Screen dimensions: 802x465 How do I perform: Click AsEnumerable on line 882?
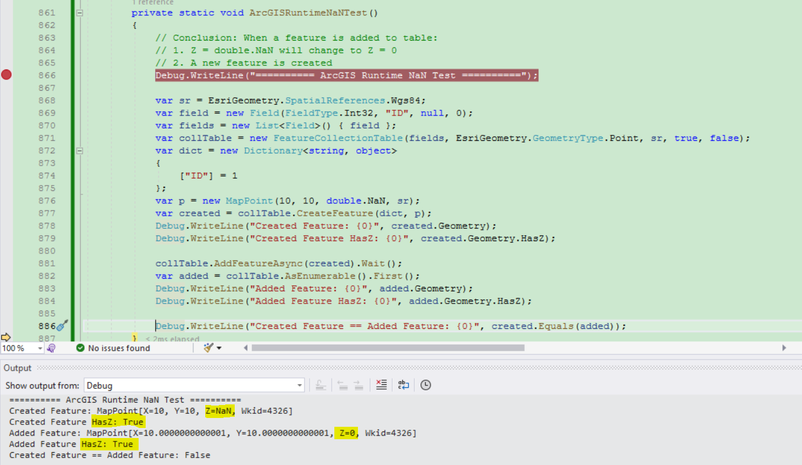[320, 276]
